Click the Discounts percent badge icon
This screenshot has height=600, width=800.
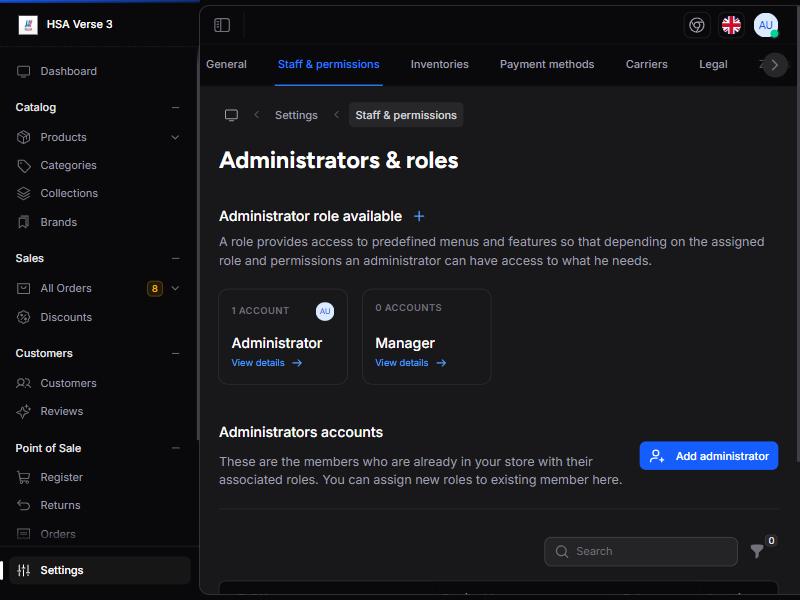click(23, 317)
